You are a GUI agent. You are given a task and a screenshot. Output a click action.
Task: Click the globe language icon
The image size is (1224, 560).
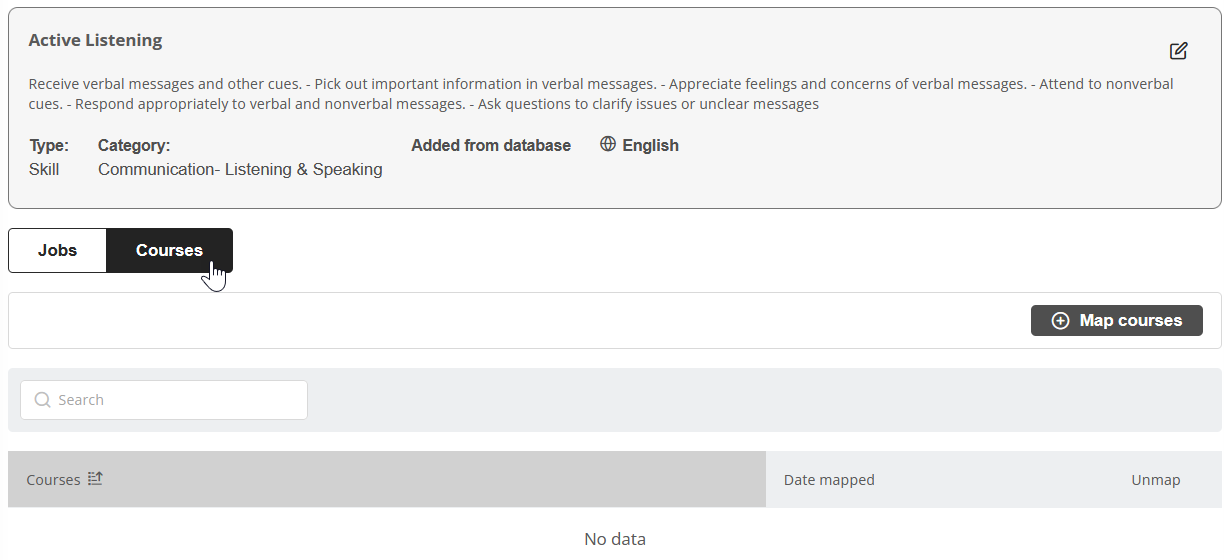click(608, 144)
